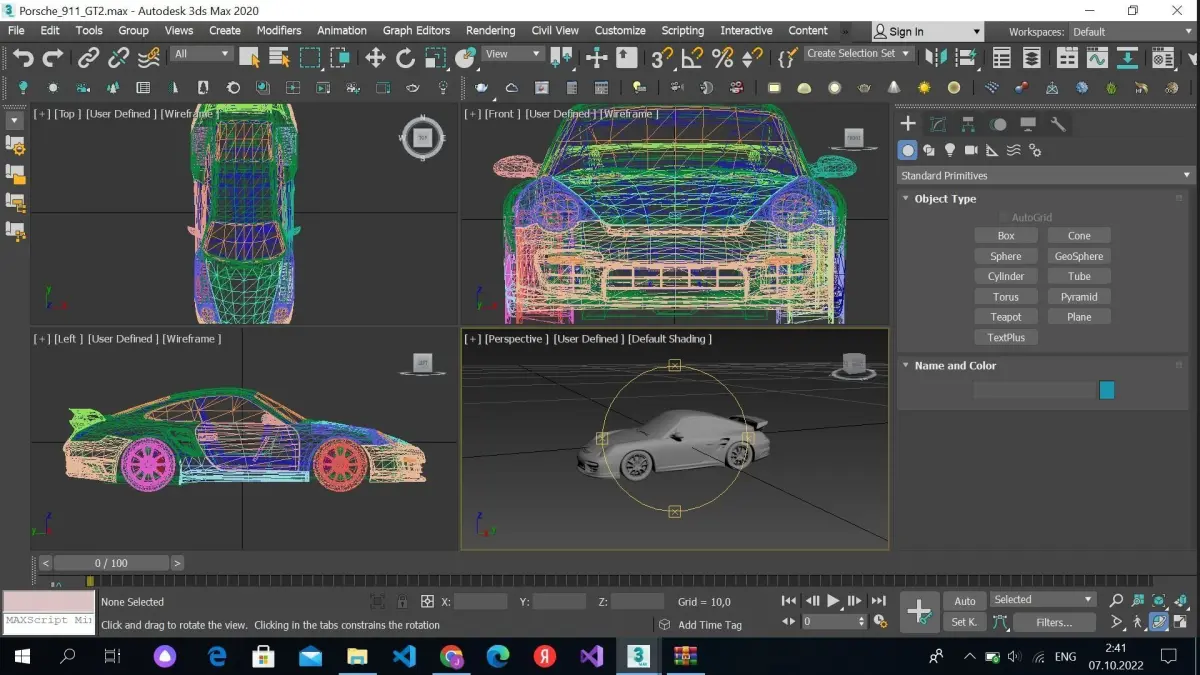Click the Unlink Selection icon
The width and height of the screenshot is (1200, 675).
tap(119, 58)
